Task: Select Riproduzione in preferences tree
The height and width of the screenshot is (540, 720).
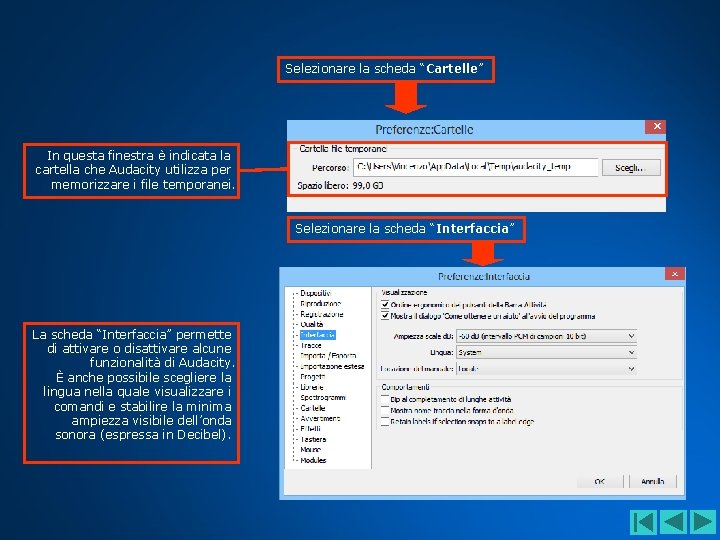Action: click(x=321, y=304)
